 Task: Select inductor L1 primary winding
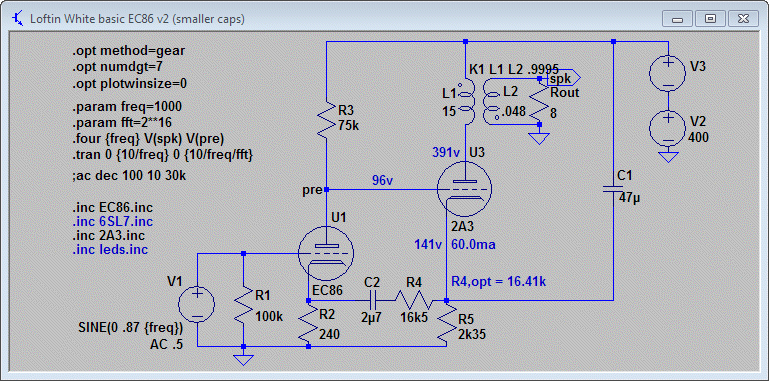[465, 102]
